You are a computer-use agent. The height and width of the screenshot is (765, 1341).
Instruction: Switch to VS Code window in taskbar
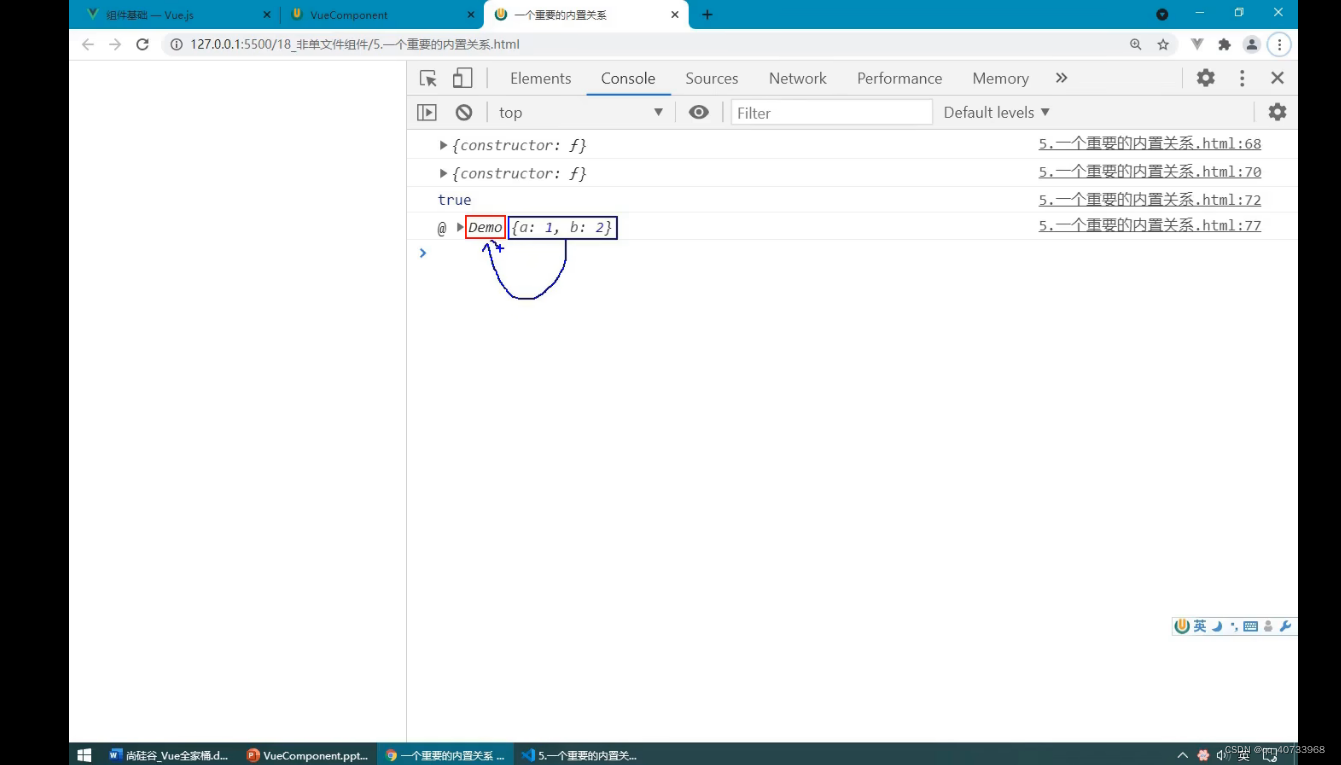point(579,755)
